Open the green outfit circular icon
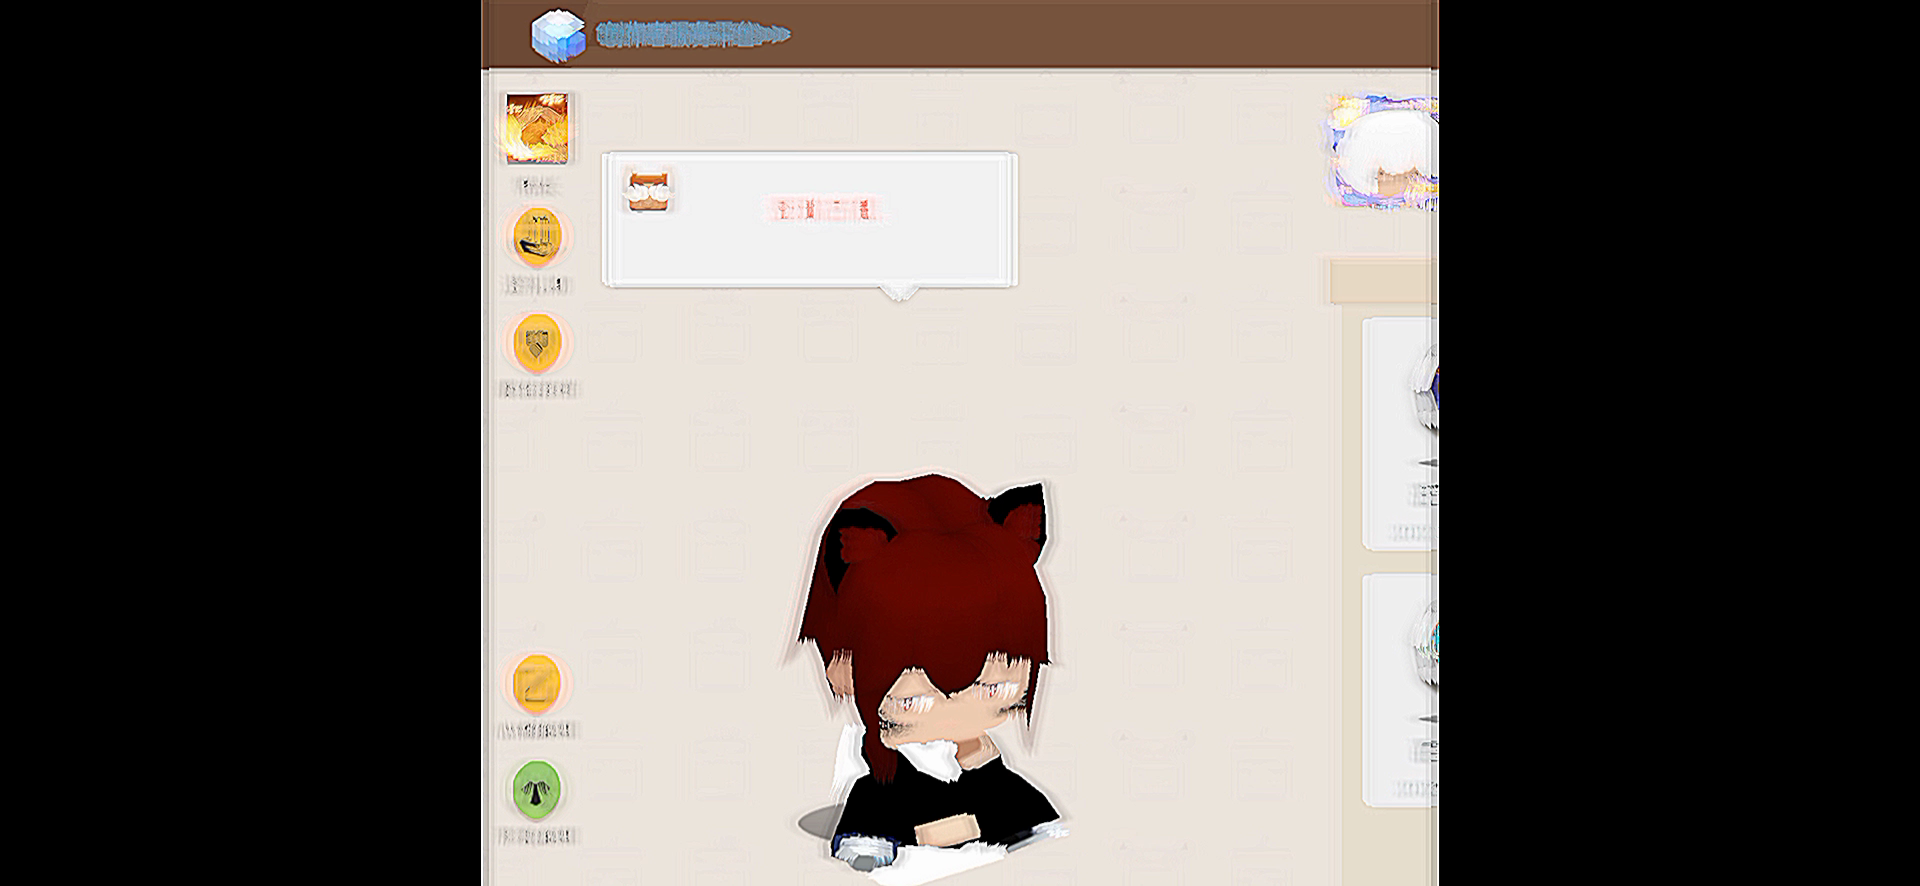 pyautogui.click(x=537, y=788)
